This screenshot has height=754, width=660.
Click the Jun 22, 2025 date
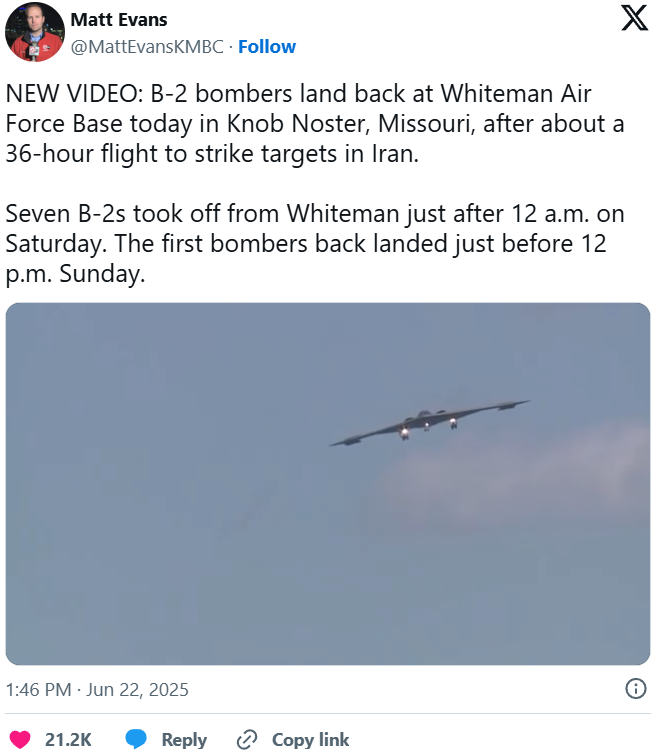[137, 690]
